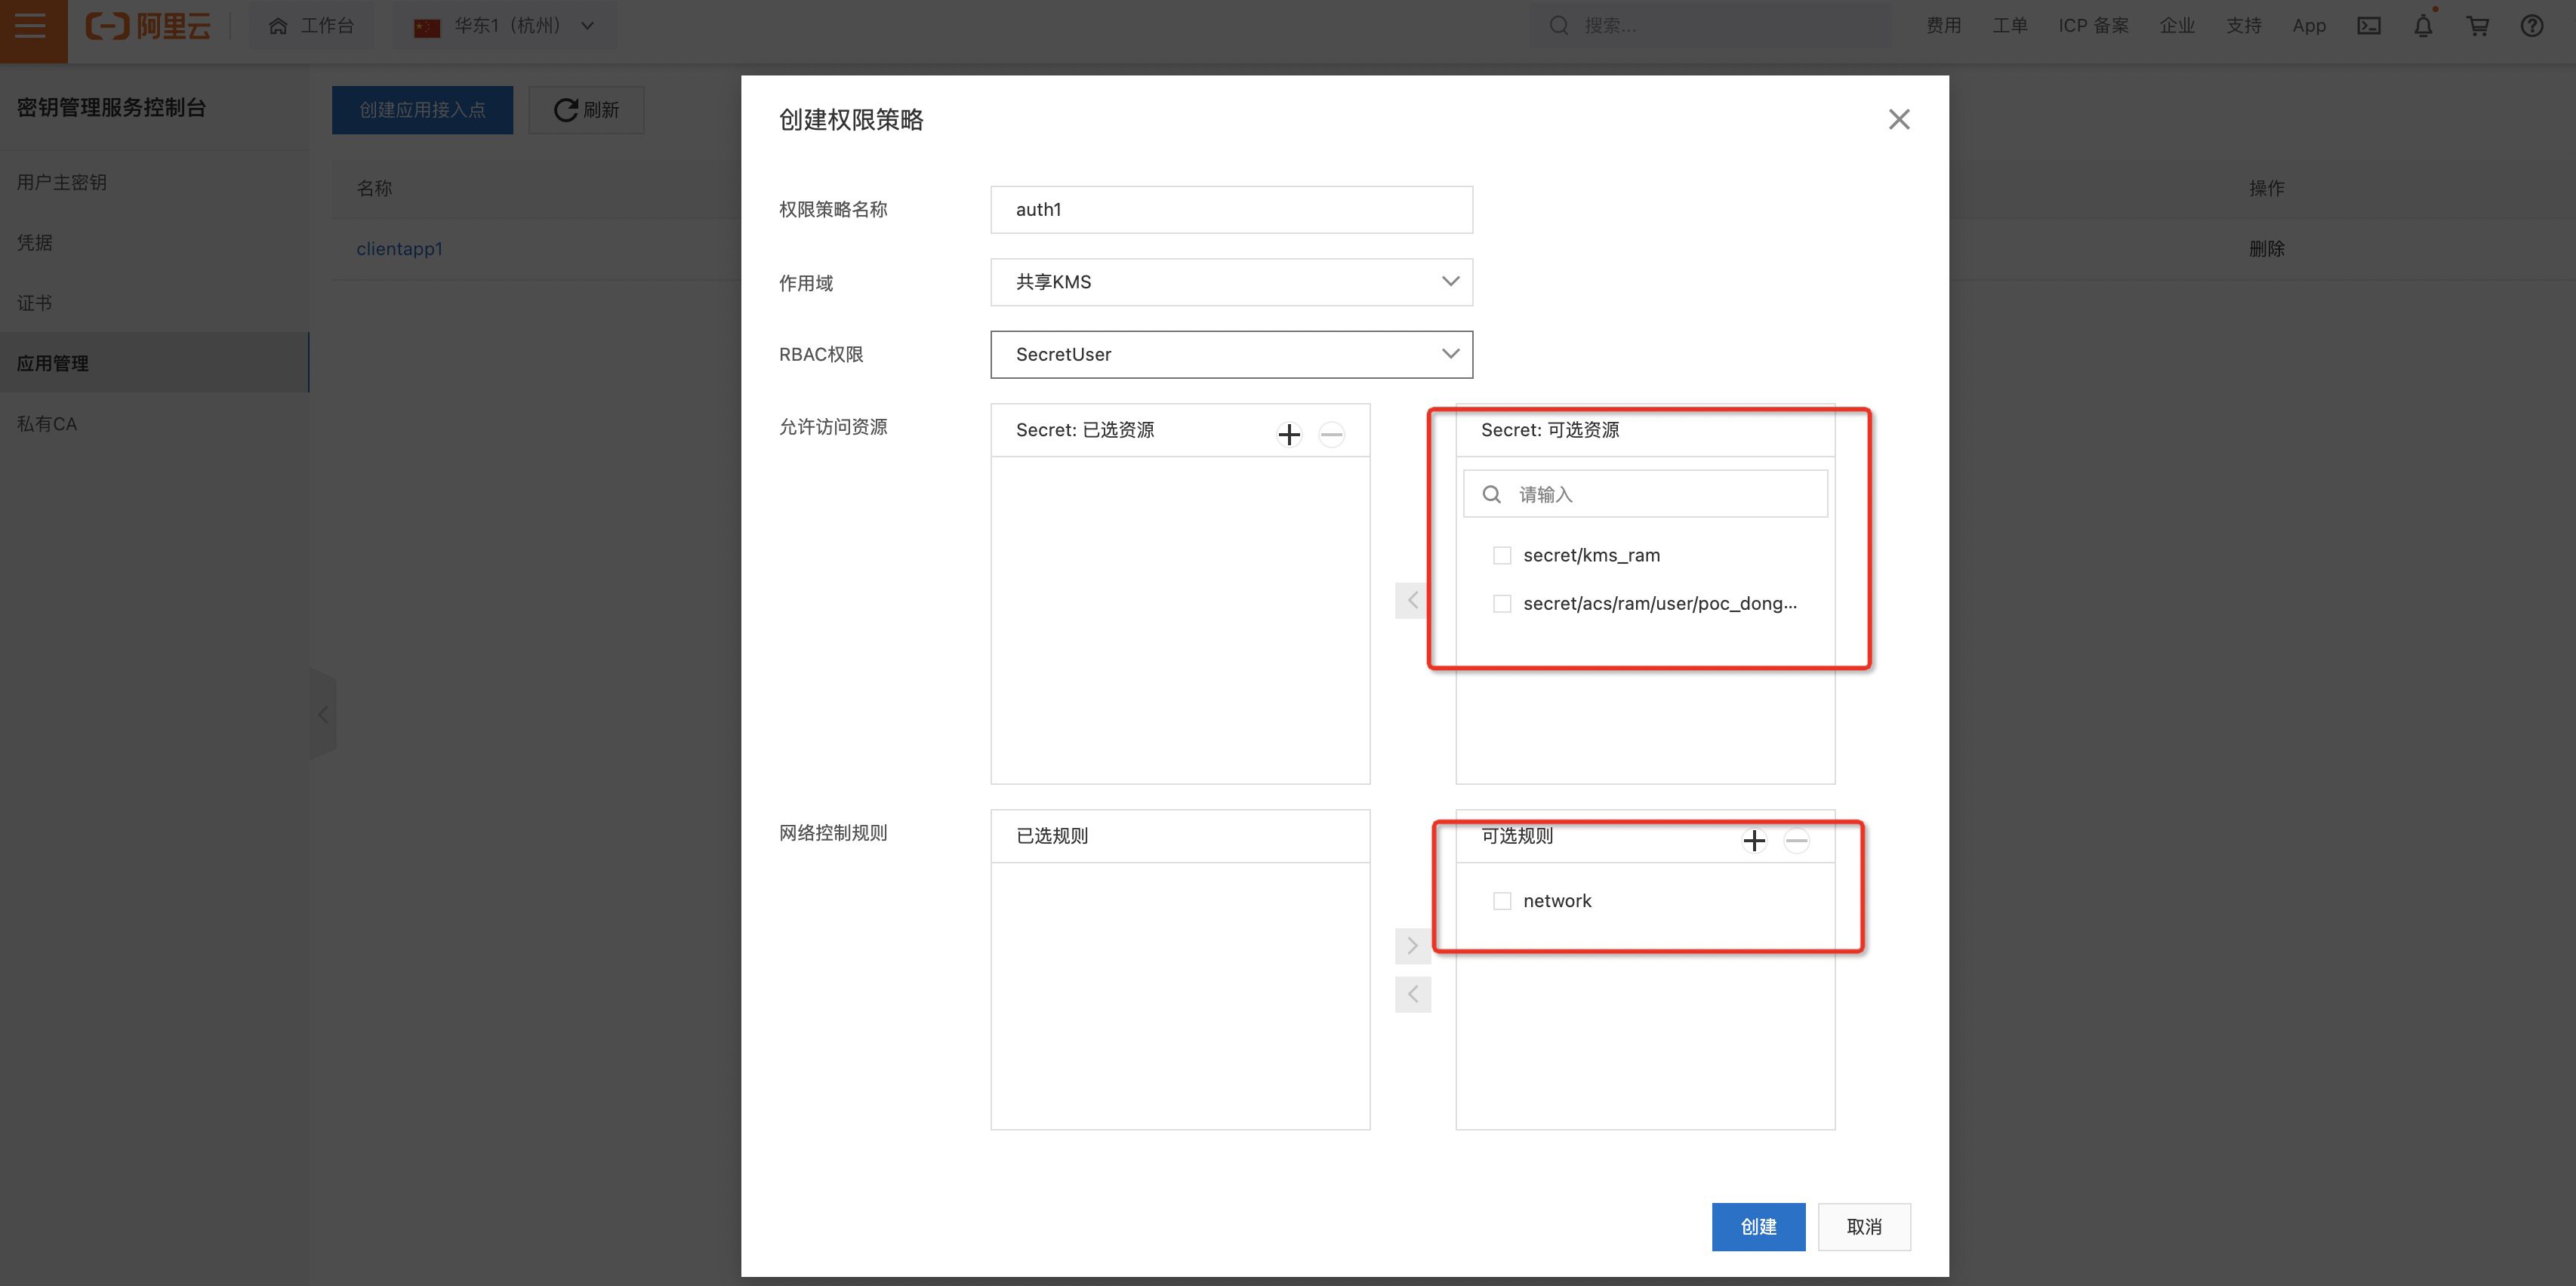Viewport: 2576px width, 1286px height.
Task: Click the minus icon in Secret selected resources
Action: pos(1331,434)
